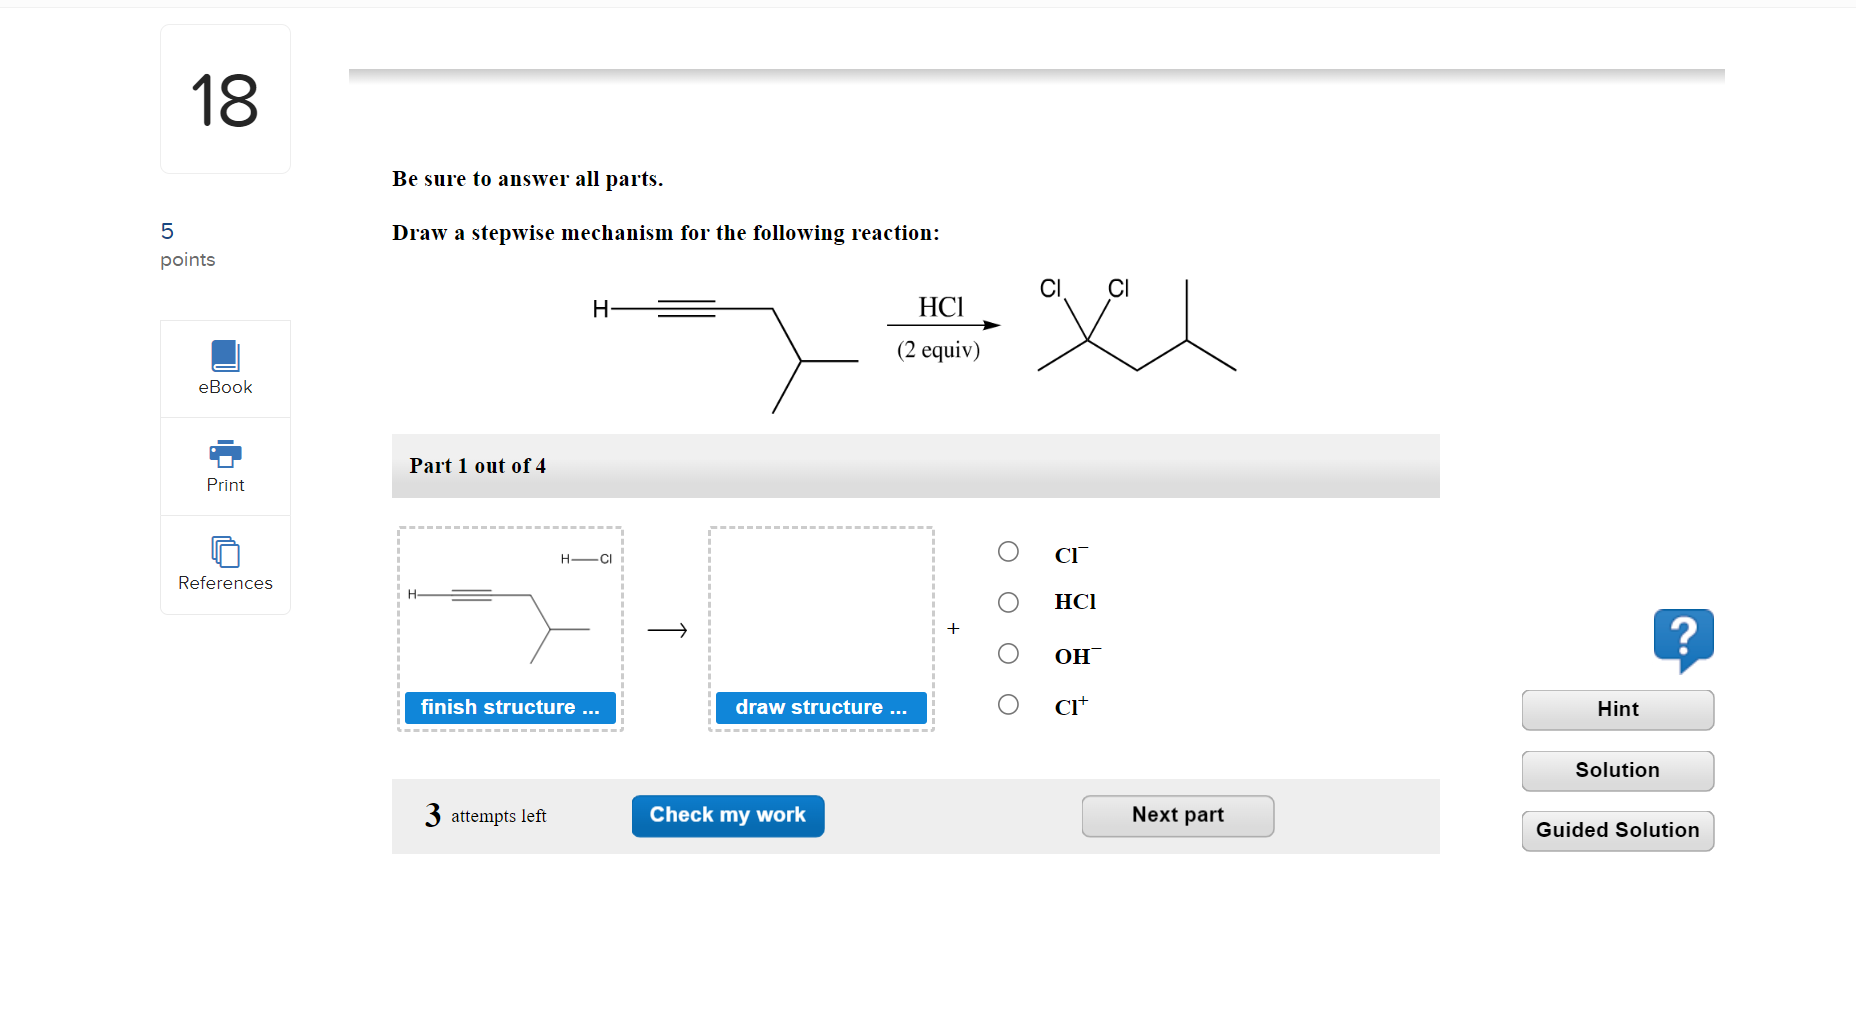Select the HCl answer option

1008,602
